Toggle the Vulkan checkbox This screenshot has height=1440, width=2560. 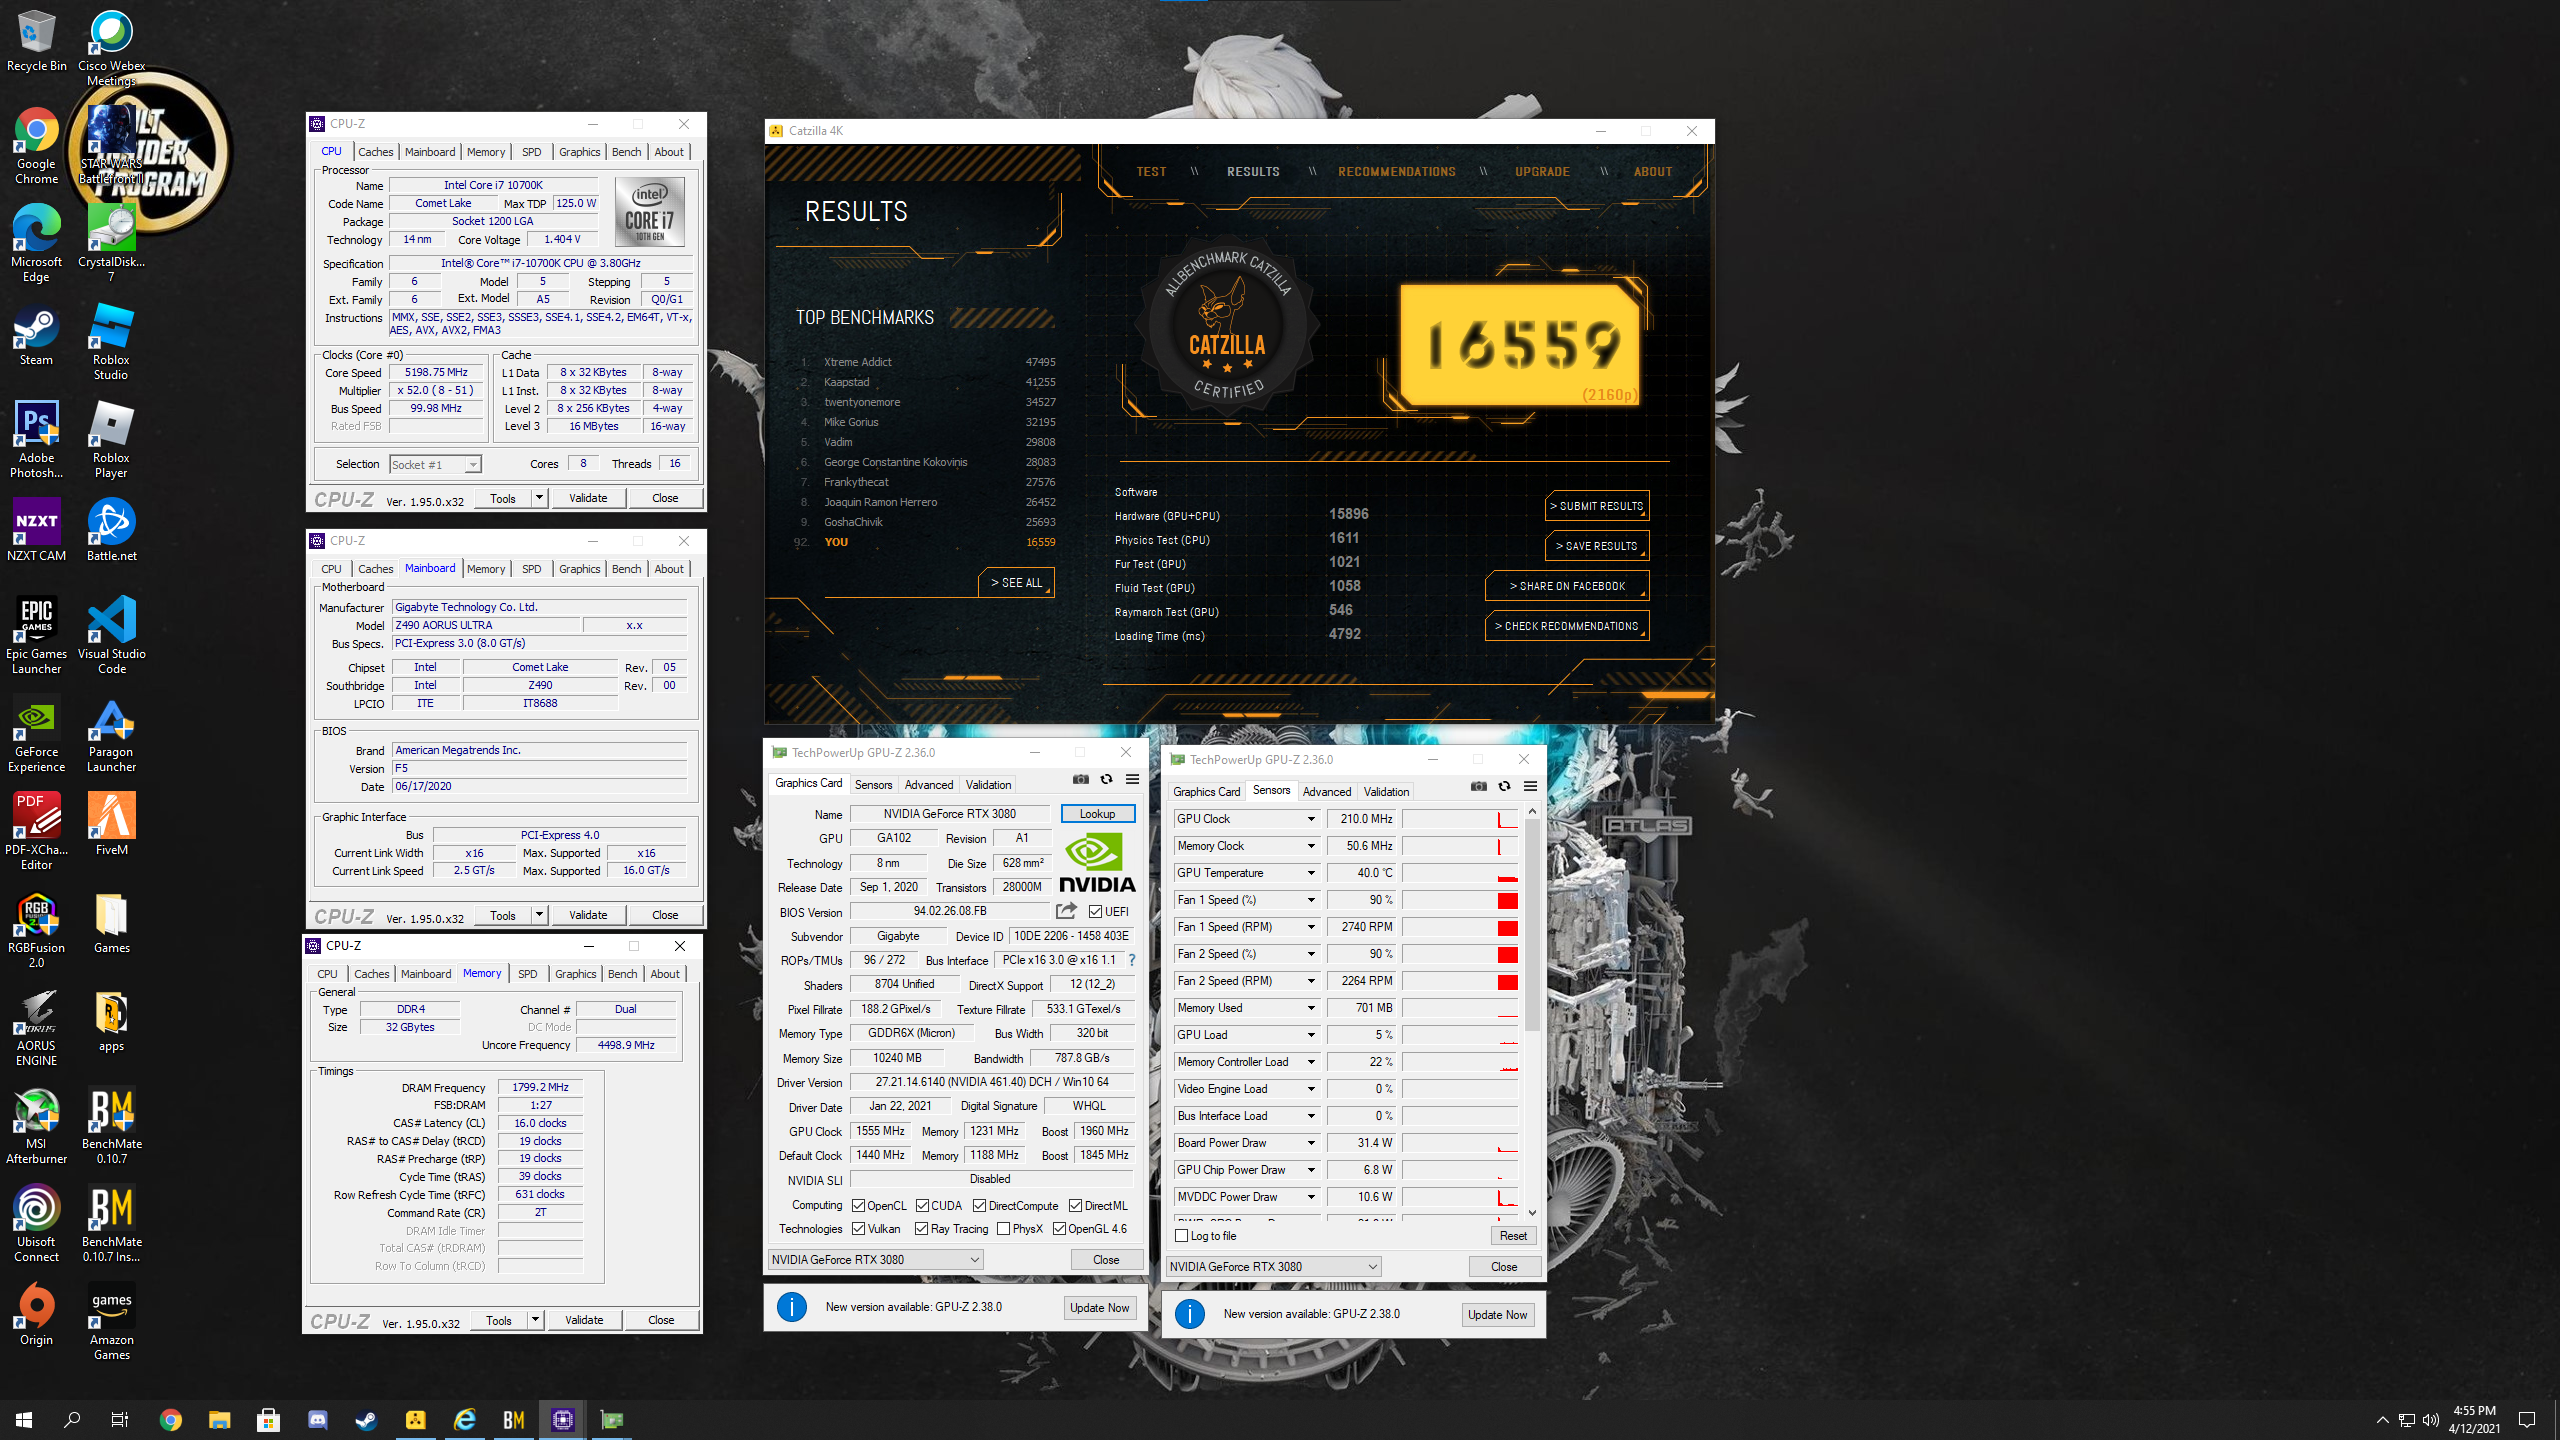(x=858, y=1228)
